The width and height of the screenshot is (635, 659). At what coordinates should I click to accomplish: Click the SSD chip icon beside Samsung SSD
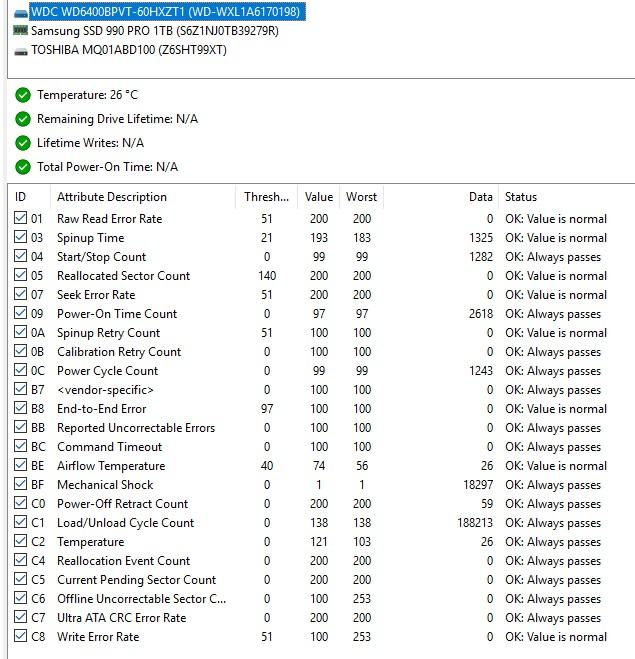point(21,30)
